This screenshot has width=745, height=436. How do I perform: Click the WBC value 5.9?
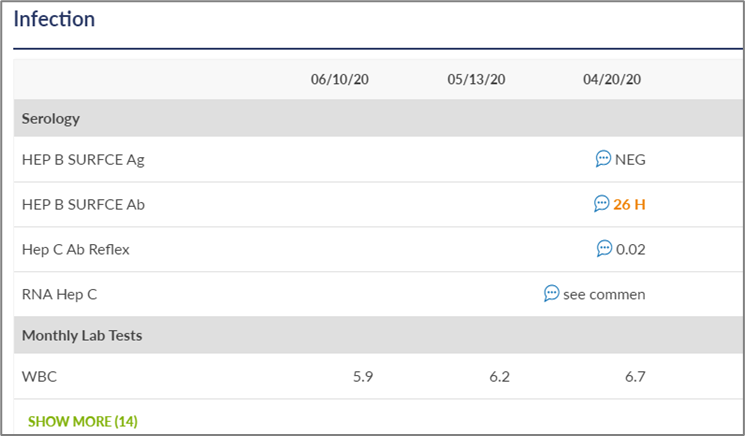pyautogui.click(x=363, y=377)
